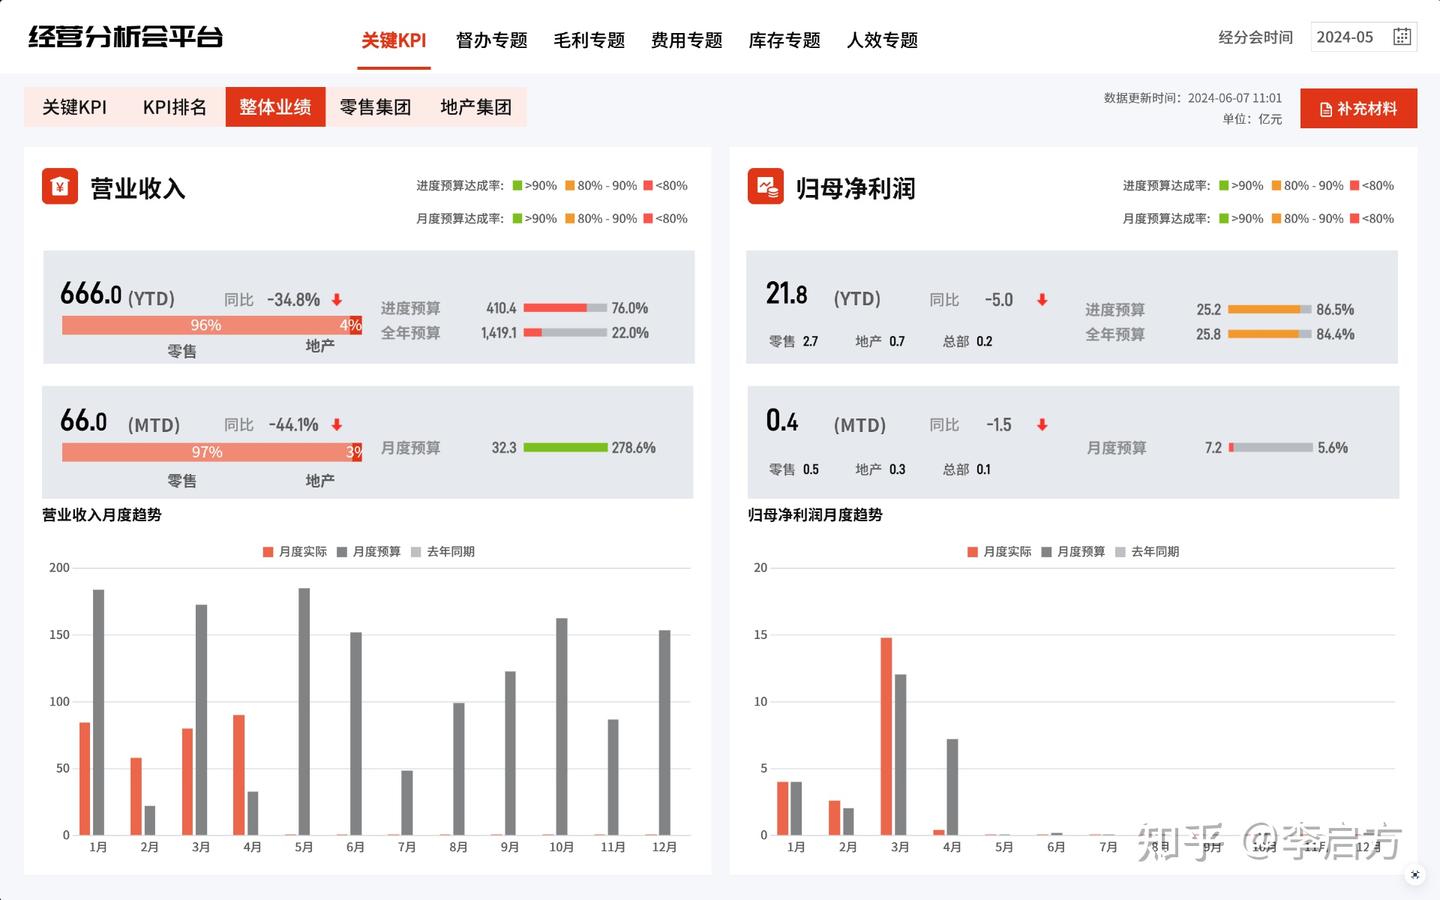The height and width of the screenshot is (900, 1440).
Task: Open the 零售集团 sub-tab
Action: point(375,107)
